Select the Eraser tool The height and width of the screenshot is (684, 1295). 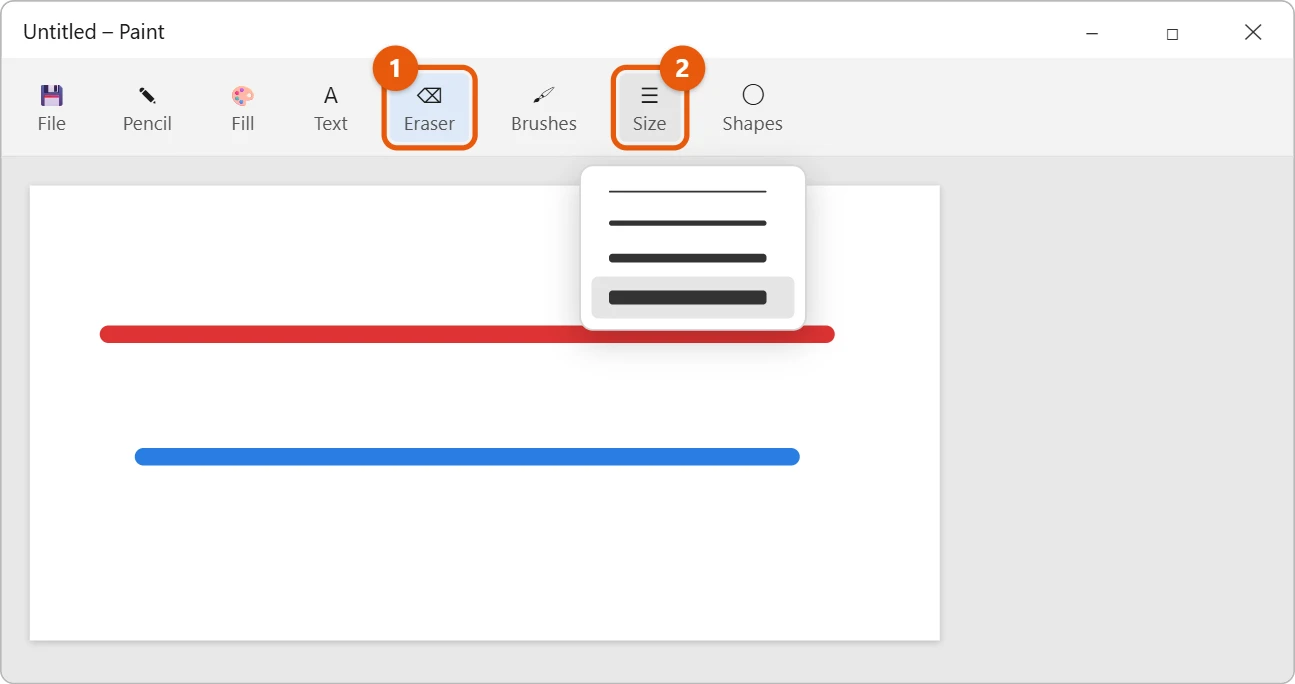tap(429, 109)
